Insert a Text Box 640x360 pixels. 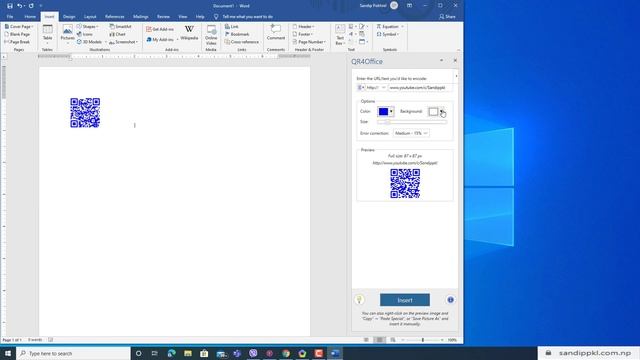(340, 35)
